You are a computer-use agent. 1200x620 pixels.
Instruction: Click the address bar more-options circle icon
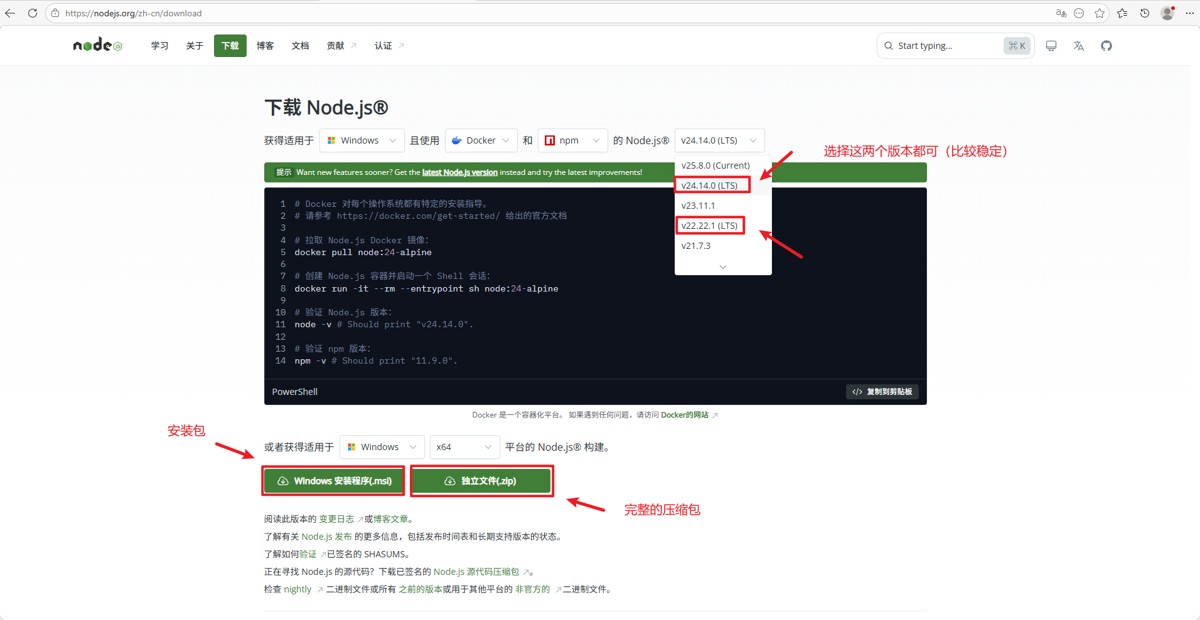[1079, 13]
